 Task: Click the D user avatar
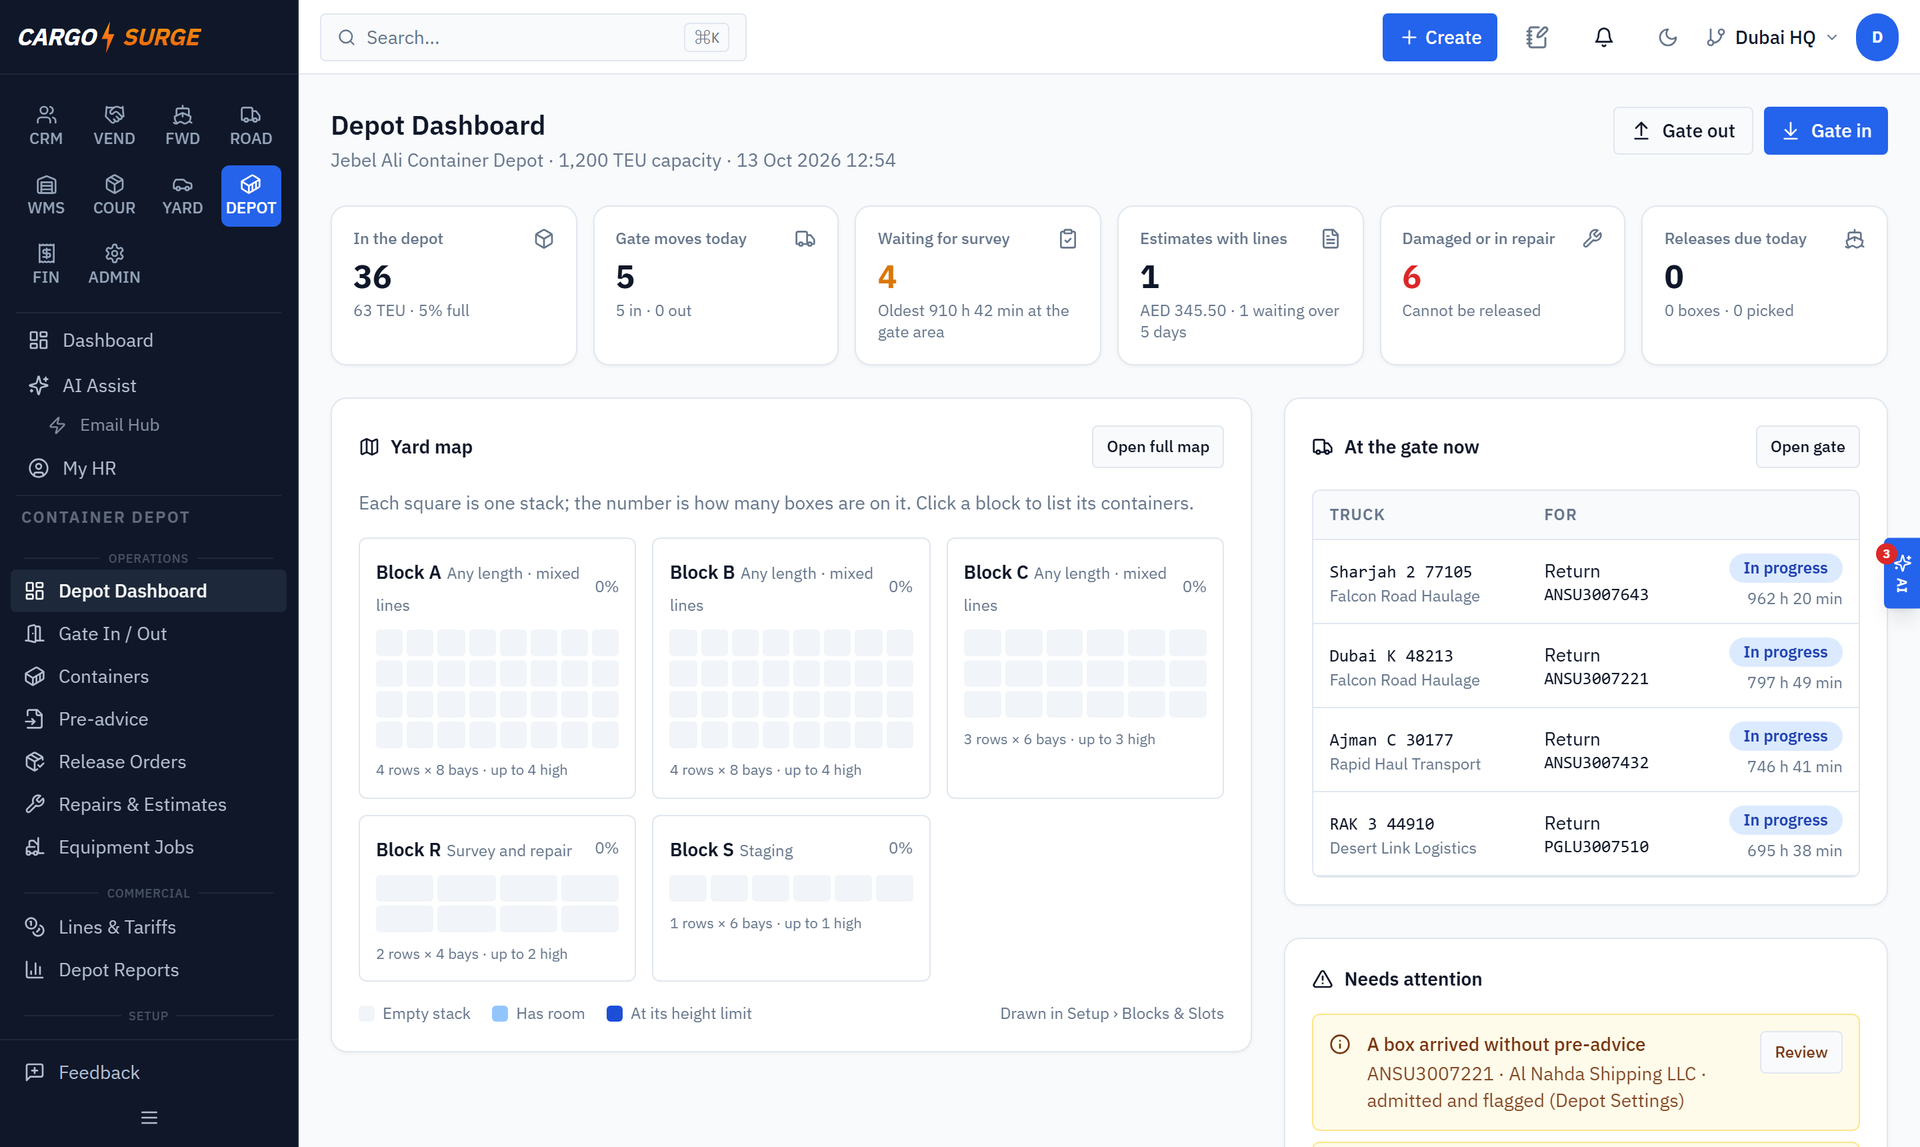tap(1877, 37)
